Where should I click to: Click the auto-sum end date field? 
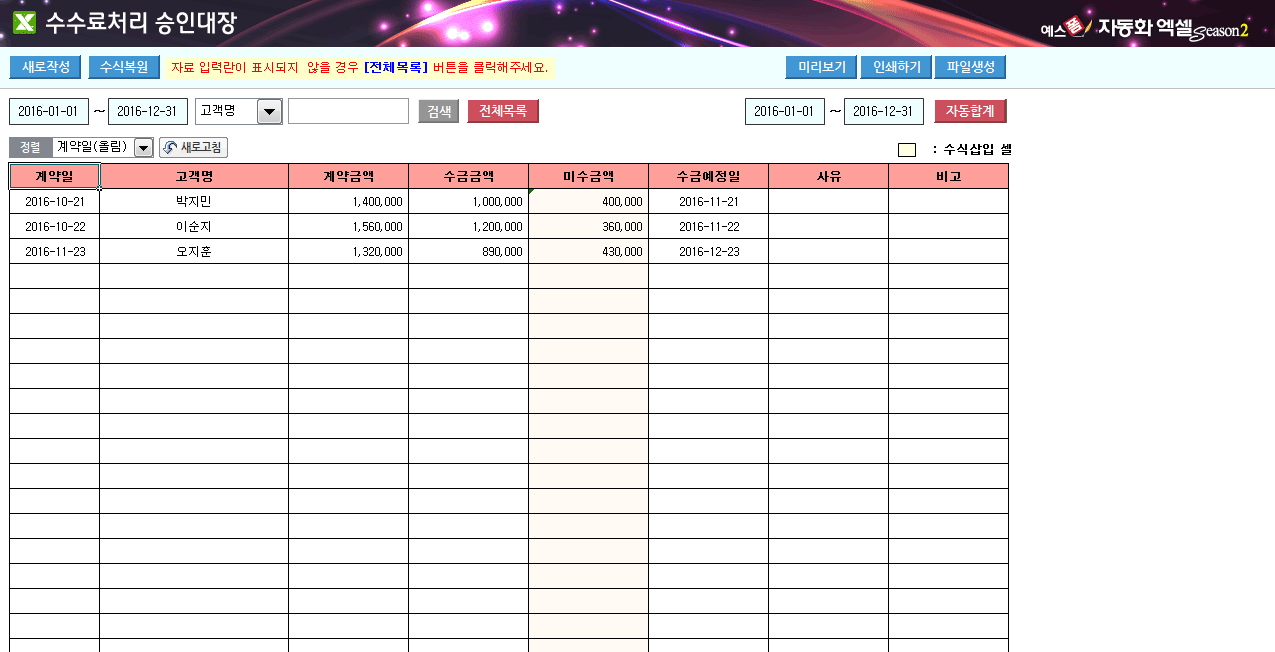click(x=884, y=111)
